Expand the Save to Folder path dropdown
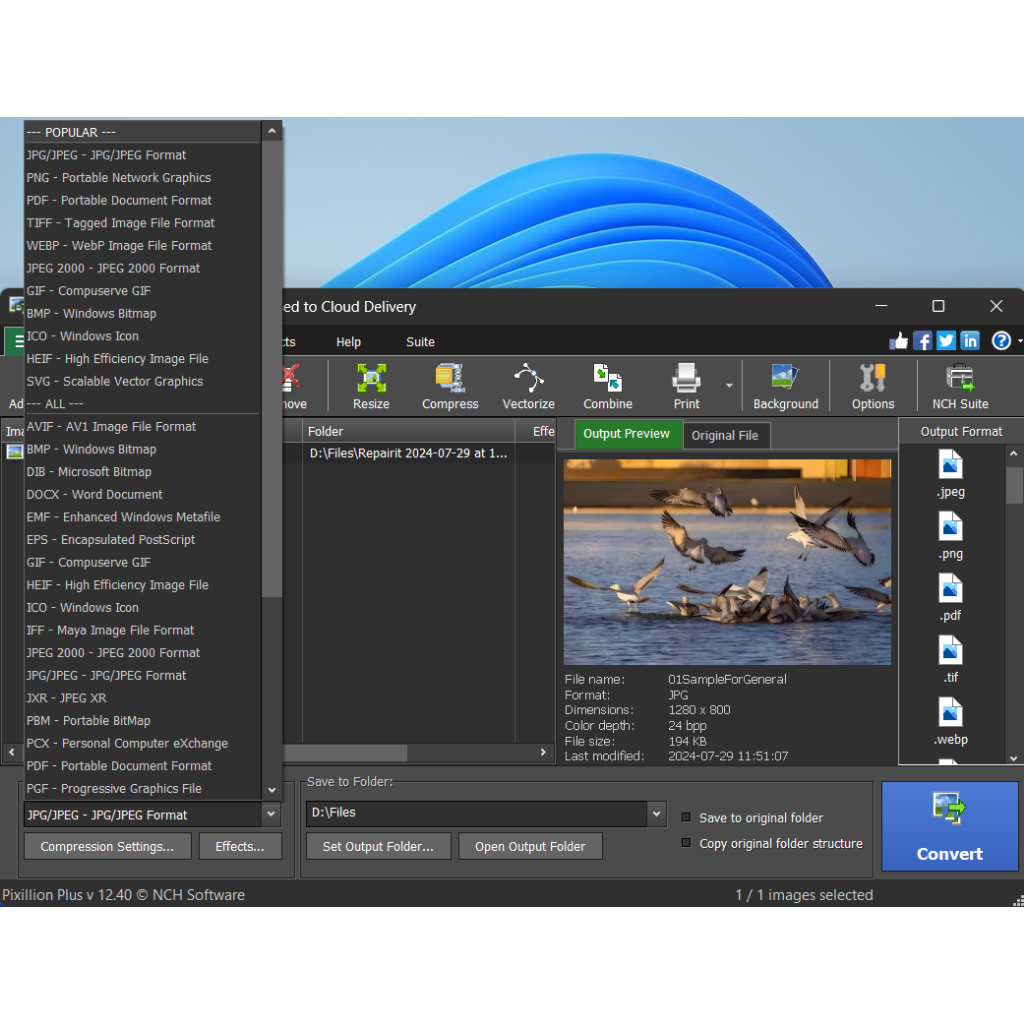 (656, 814)
